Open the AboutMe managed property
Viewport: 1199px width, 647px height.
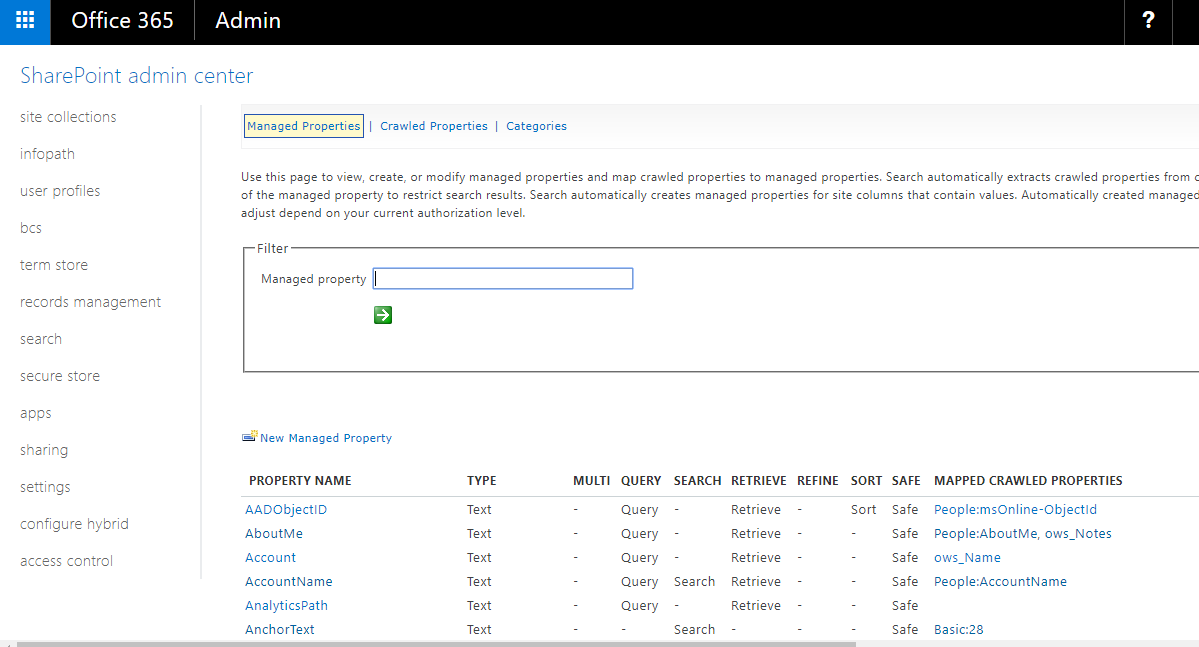pyautogui.click(x=274, y=534)
